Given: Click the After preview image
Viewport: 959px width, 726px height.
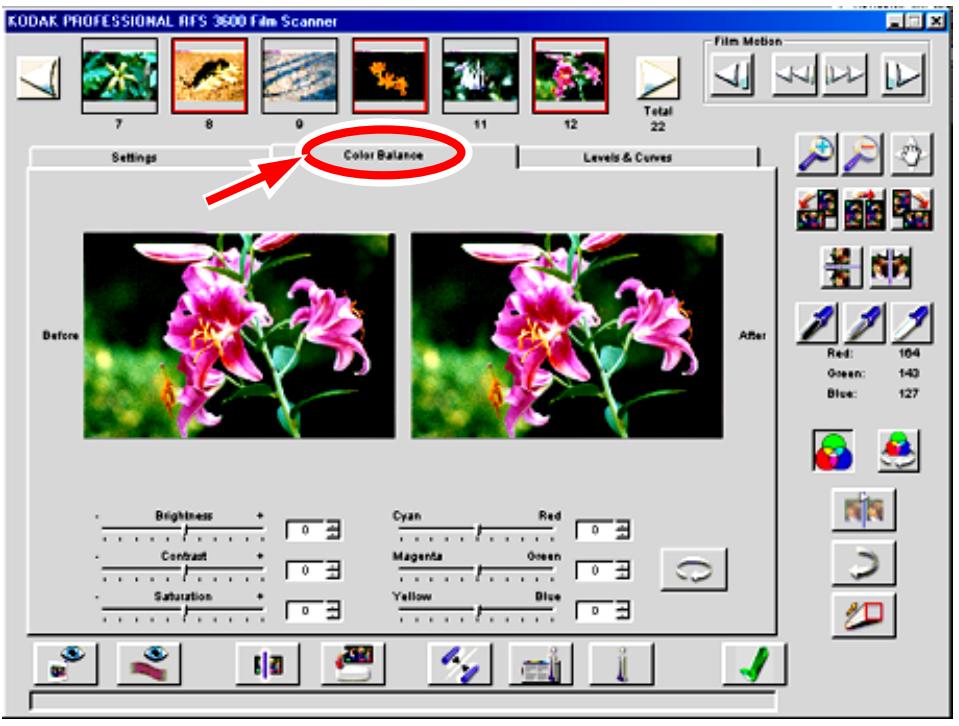Looking at the screenshot, I should point(567,335).
